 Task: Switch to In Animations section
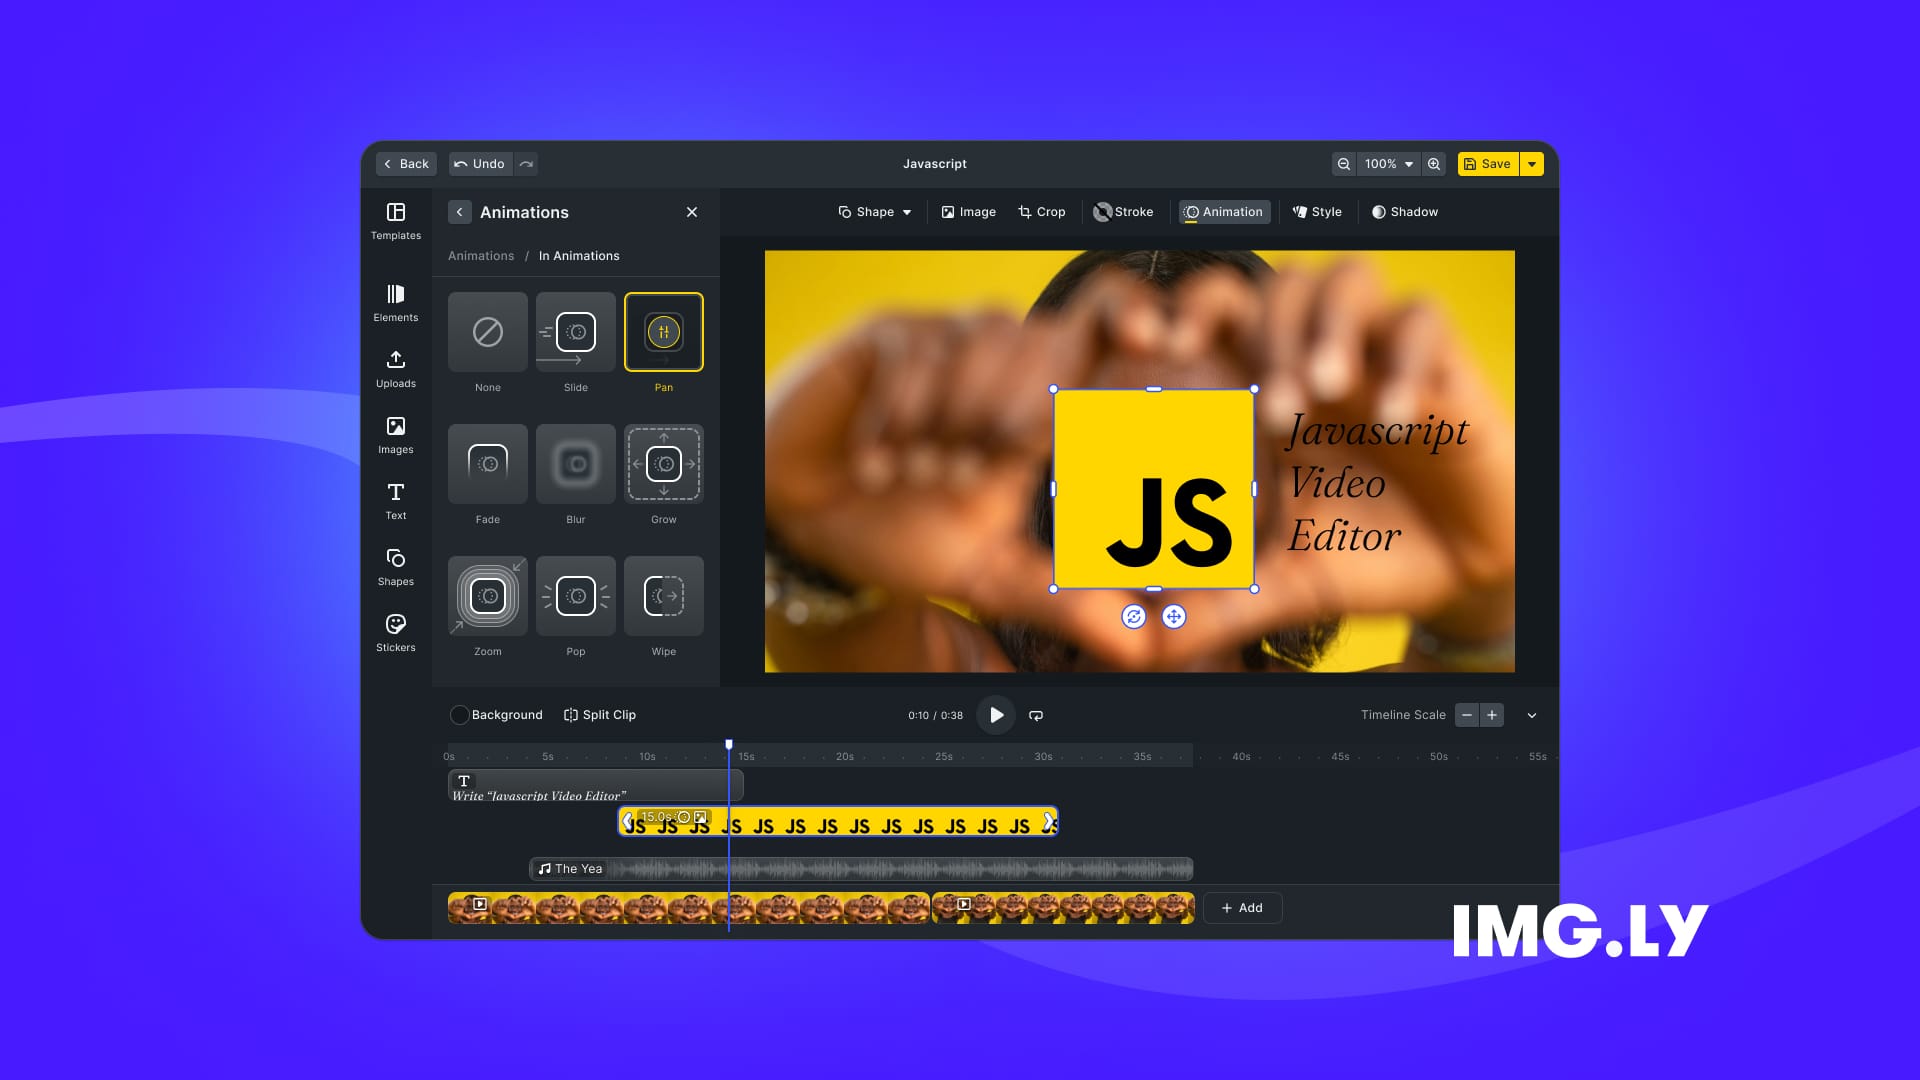click(x=578, y=255)
